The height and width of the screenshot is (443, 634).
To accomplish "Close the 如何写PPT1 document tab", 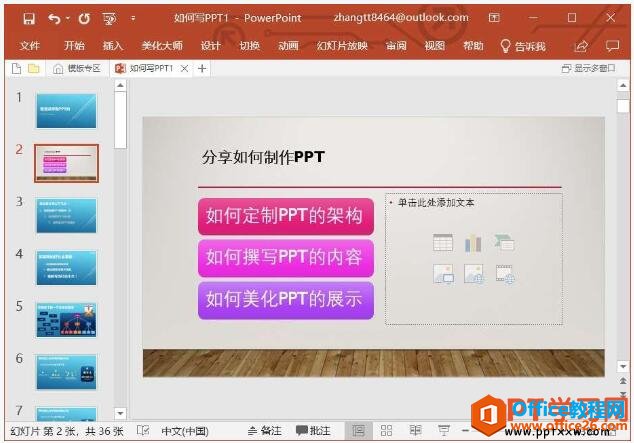I will 184,69.
